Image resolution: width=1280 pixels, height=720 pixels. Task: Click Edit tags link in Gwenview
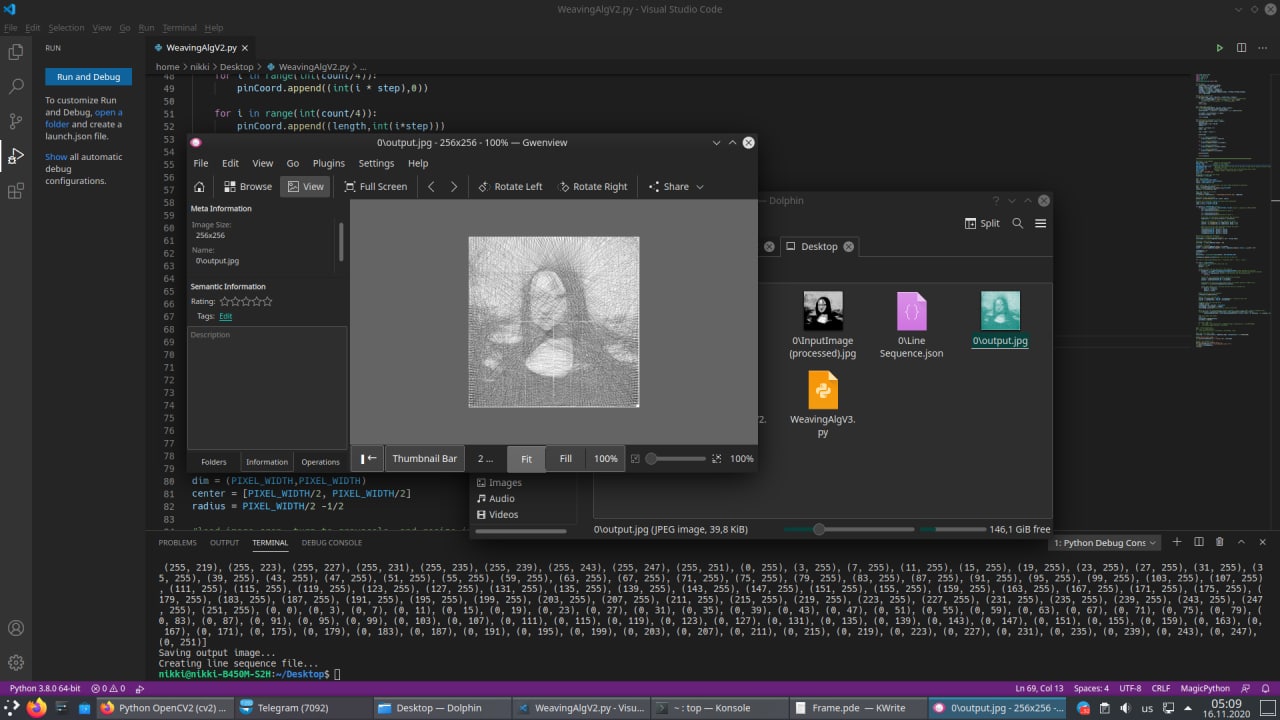click(225, 316)
